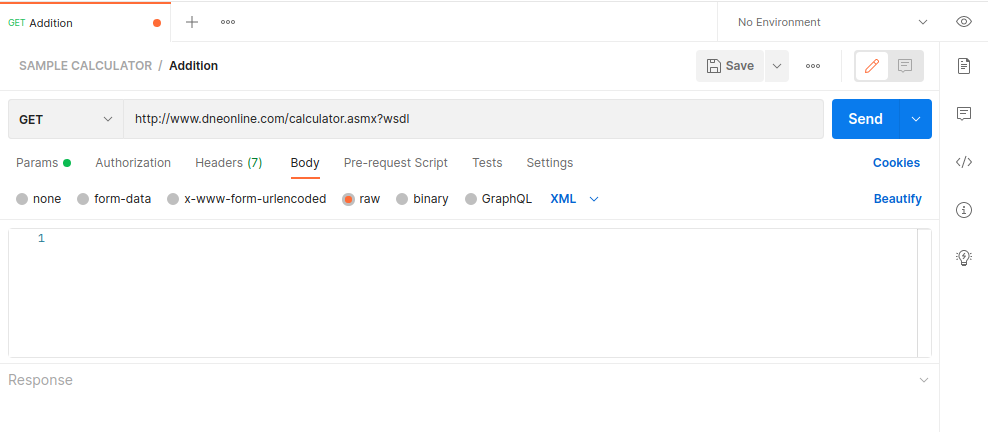The height and width of the screenshot is (432, 988).
Task: Open the Body tab
Action: point(305,163)
